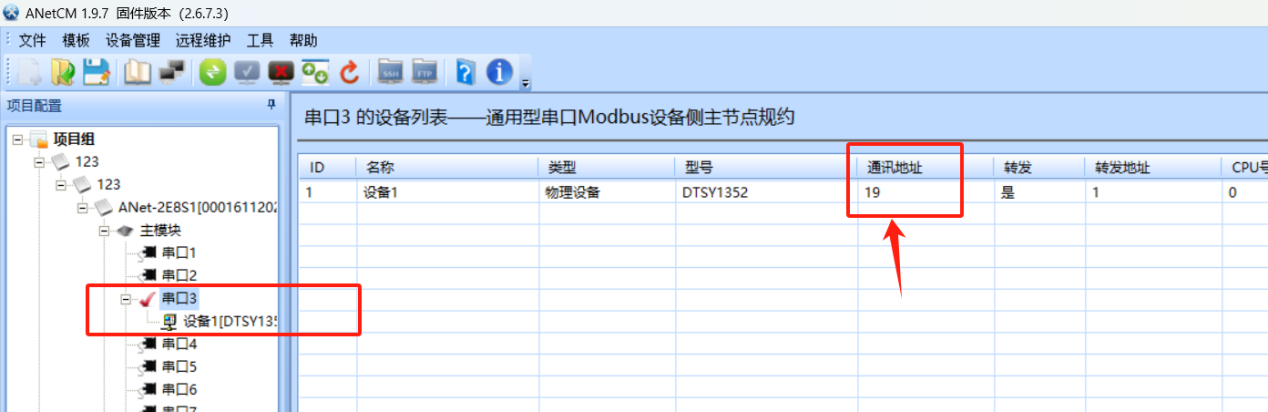Collapse the 串口3 tree node

point(126,299)
